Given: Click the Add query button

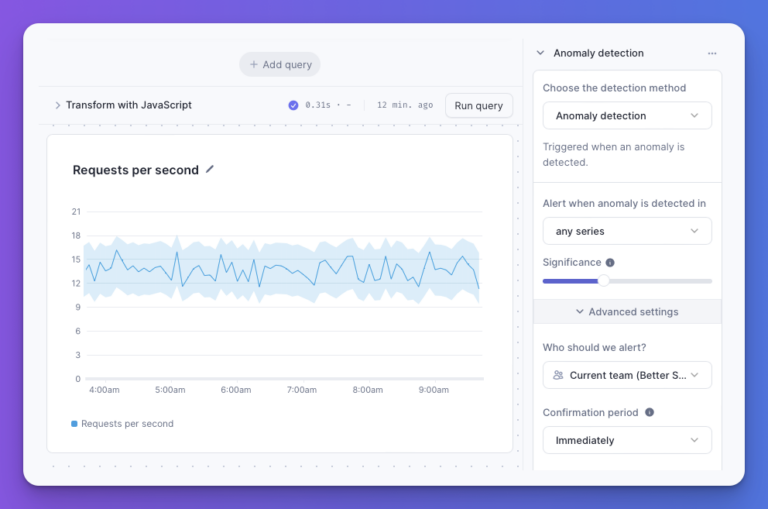Looking at the screenshot, I should coord(280,64).
